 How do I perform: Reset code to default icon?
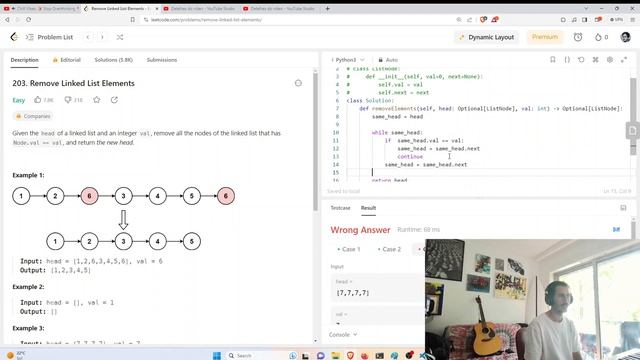pos(581,60)
